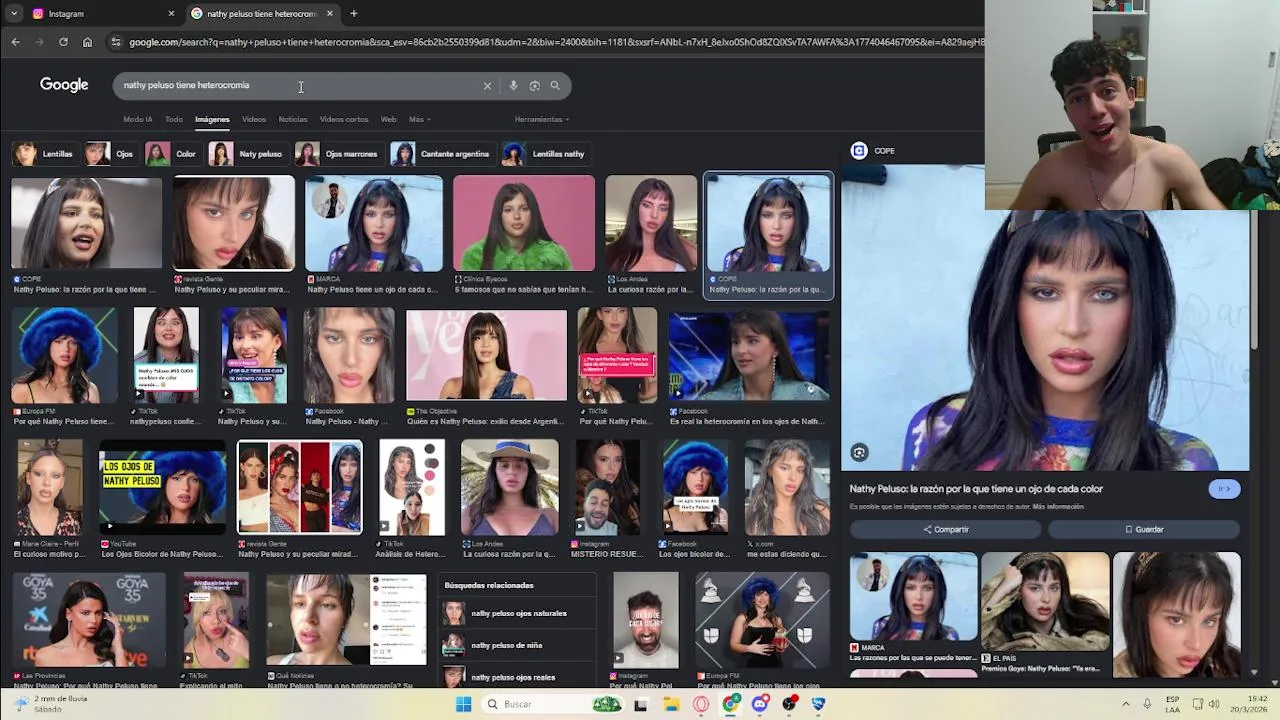Filter by the Ojos marrones chip
Screen dimensions: 1280x720
click(338, 154)
